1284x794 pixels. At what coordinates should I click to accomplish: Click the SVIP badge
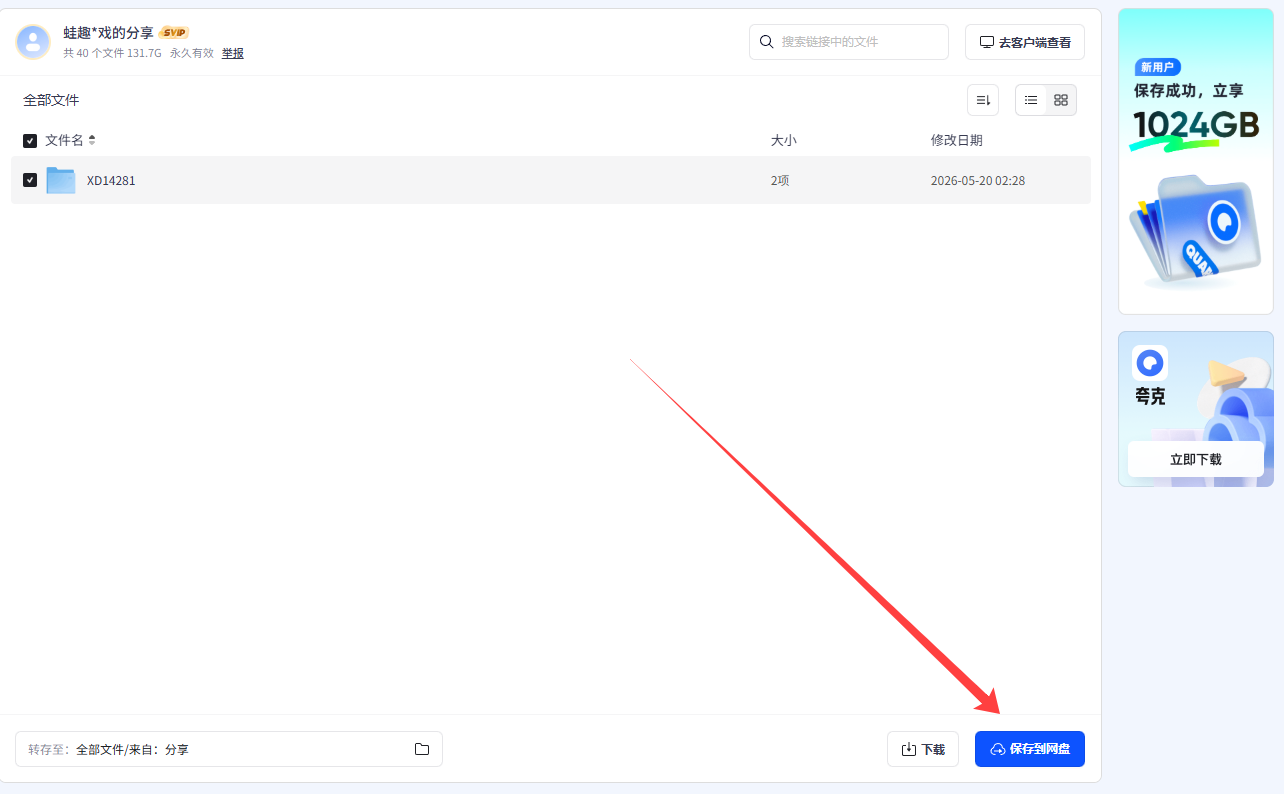(x=174, y=32)
